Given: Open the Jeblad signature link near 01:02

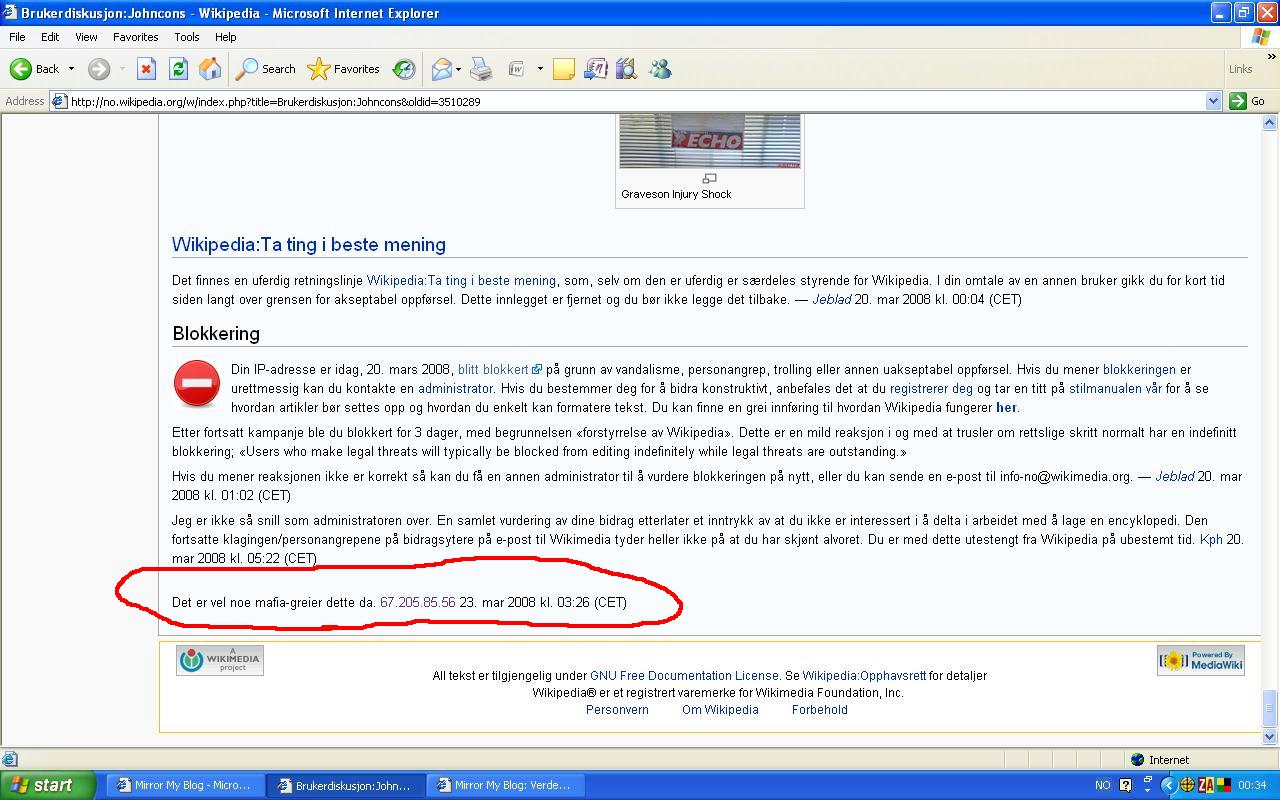Looking at the screenshot, I should click(x=1174, y=476).
